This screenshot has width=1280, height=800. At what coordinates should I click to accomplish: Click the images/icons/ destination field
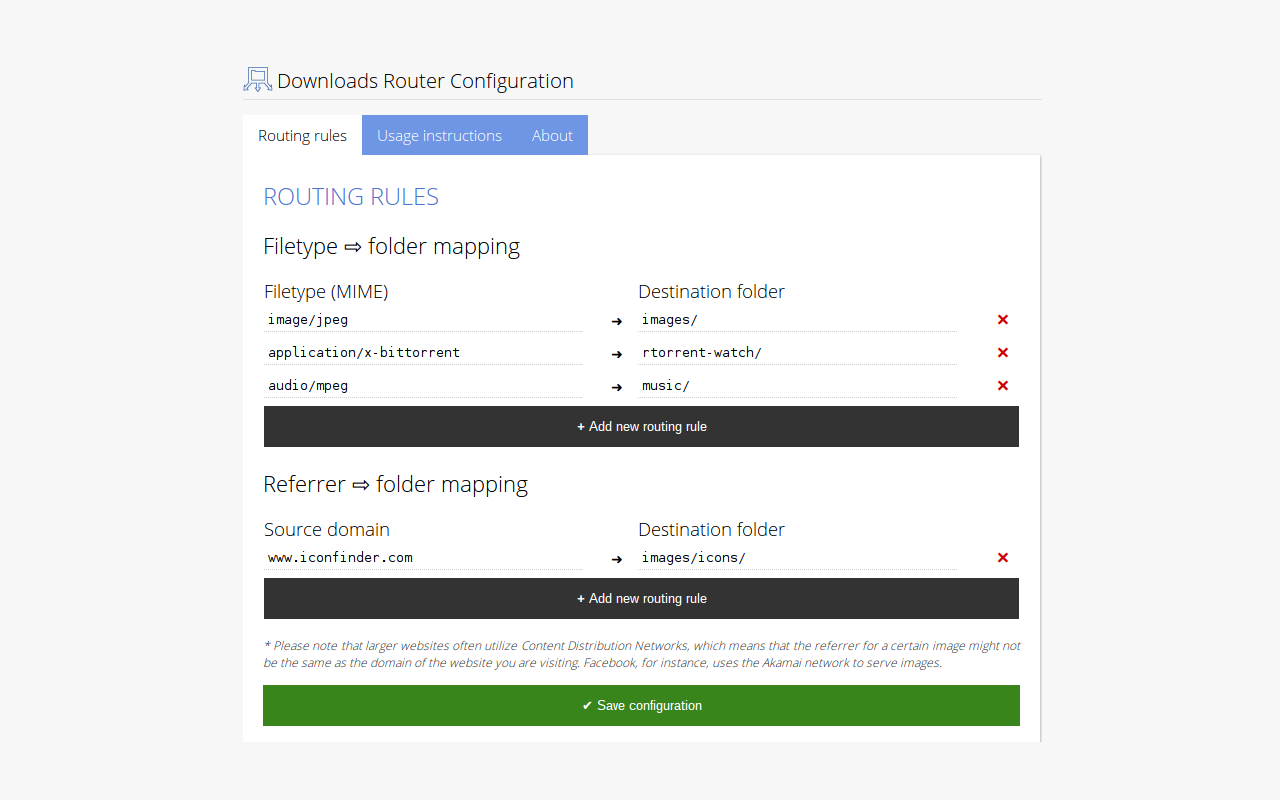(x=797, y=557)
